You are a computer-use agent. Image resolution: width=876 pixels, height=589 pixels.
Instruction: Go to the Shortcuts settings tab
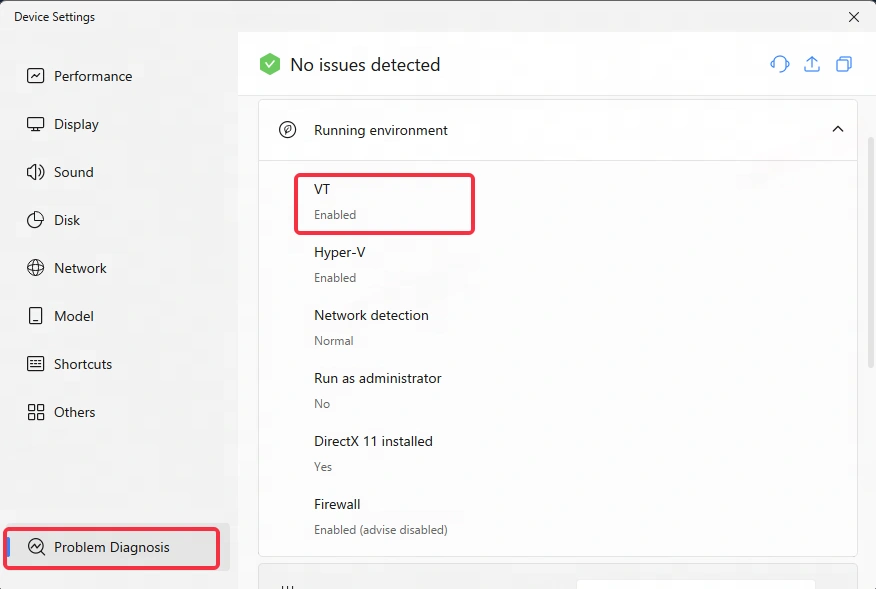click(x=82, y=364)
